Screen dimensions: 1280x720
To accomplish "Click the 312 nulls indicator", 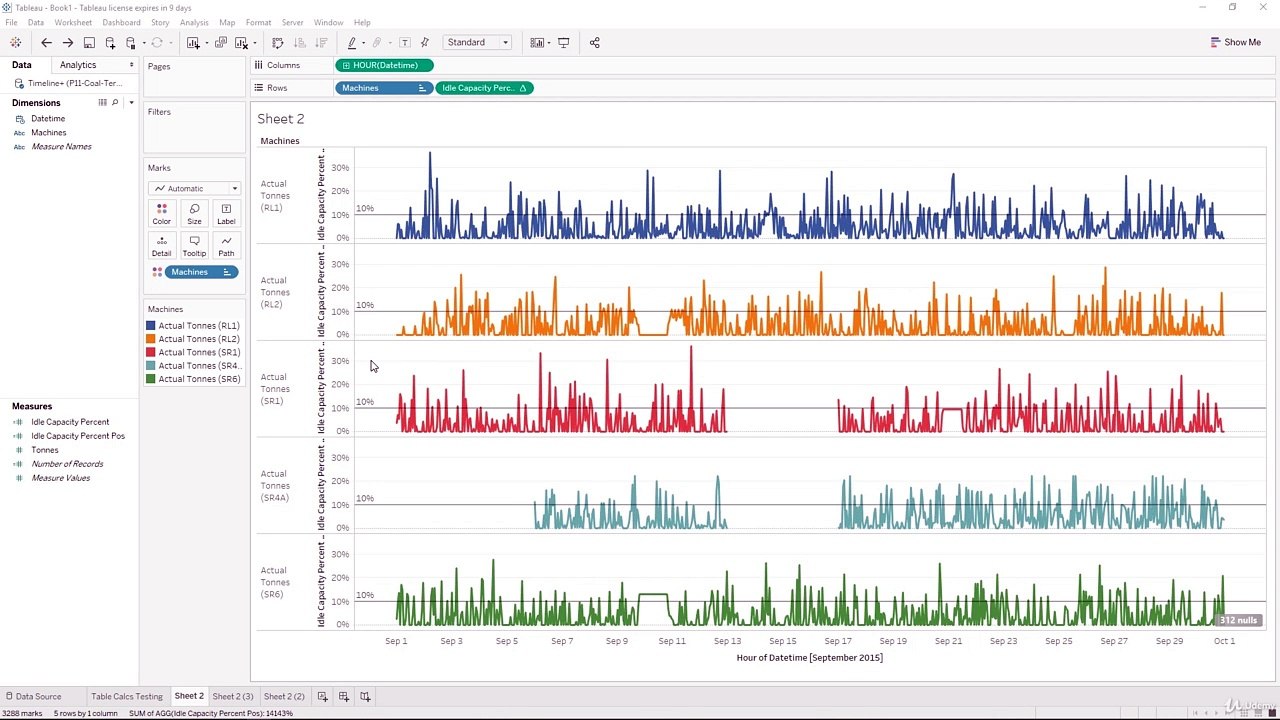I will [1238, 621].
